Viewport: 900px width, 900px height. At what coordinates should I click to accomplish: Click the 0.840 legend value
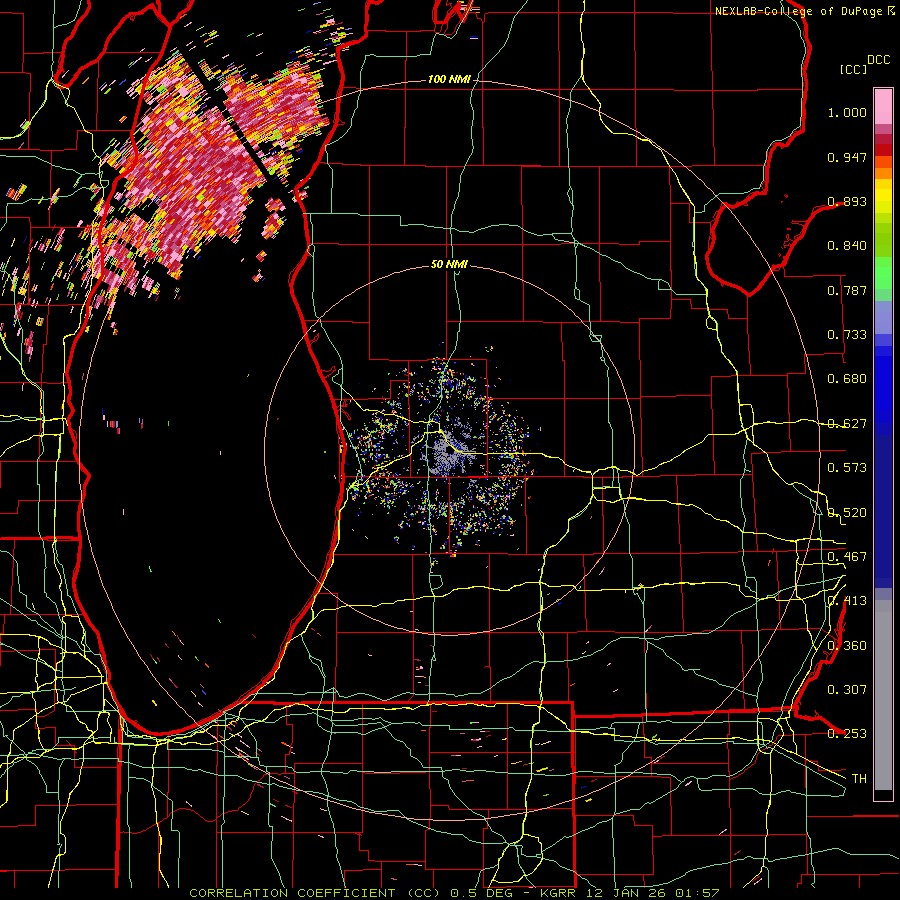(x=847, y=246)
